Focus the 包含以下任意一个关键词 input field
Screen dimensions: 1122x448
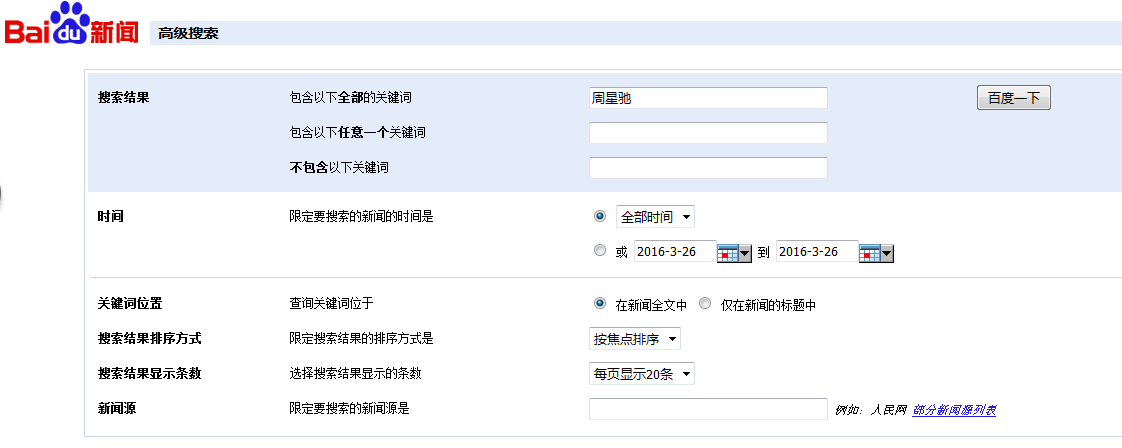click(x=708, y=132)
